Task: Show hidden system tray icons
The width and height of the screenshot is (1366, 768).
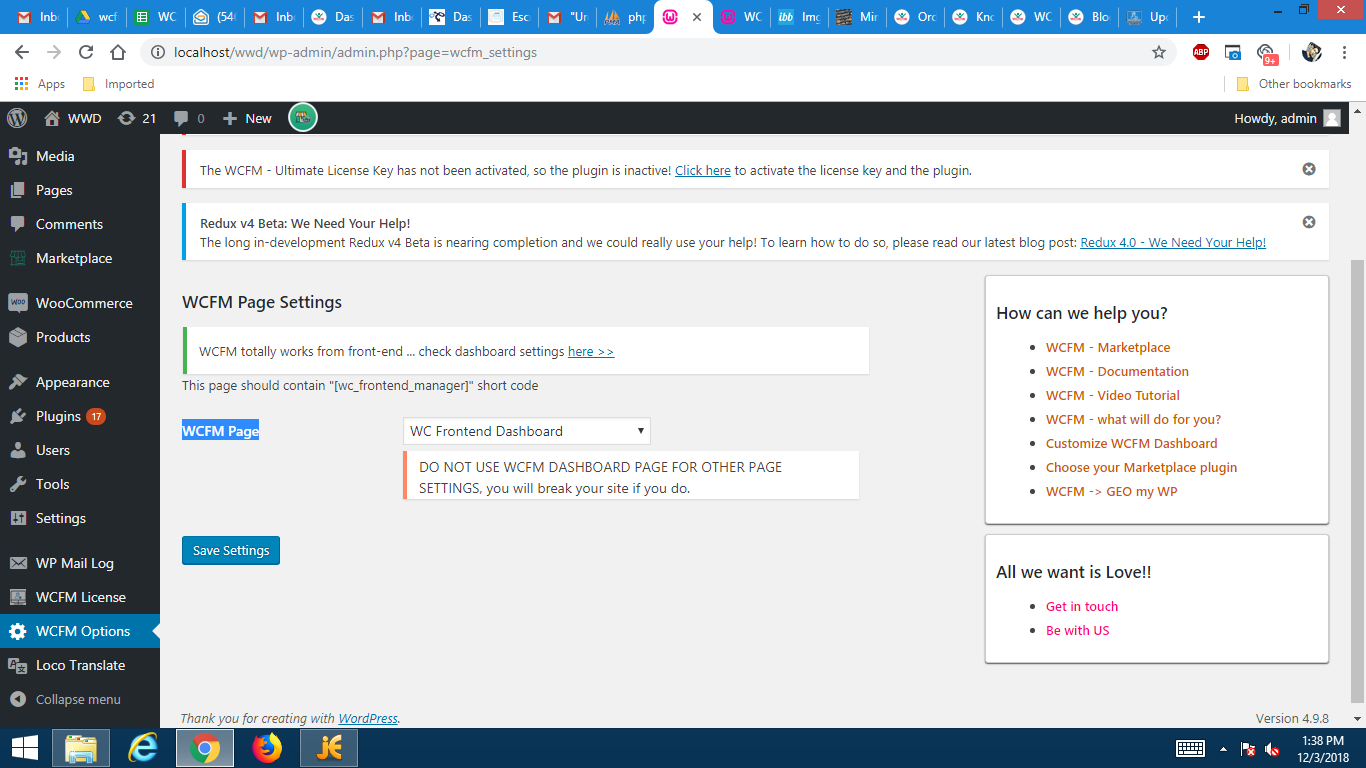Action: click(1222, 748)
